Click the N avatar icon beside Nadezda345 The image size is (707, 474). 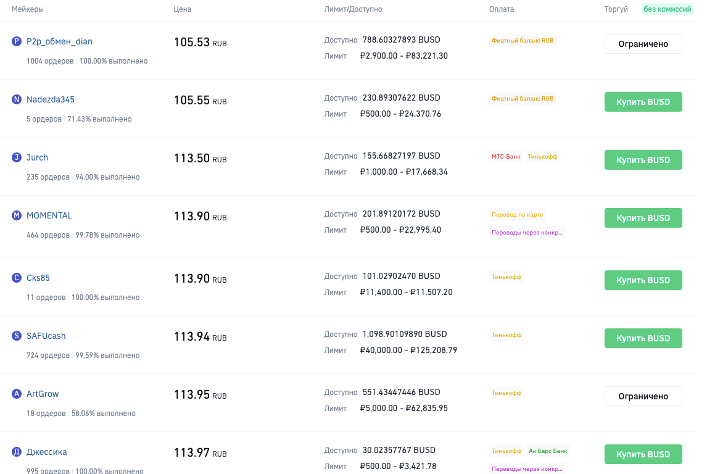click(x=16, y=99)
